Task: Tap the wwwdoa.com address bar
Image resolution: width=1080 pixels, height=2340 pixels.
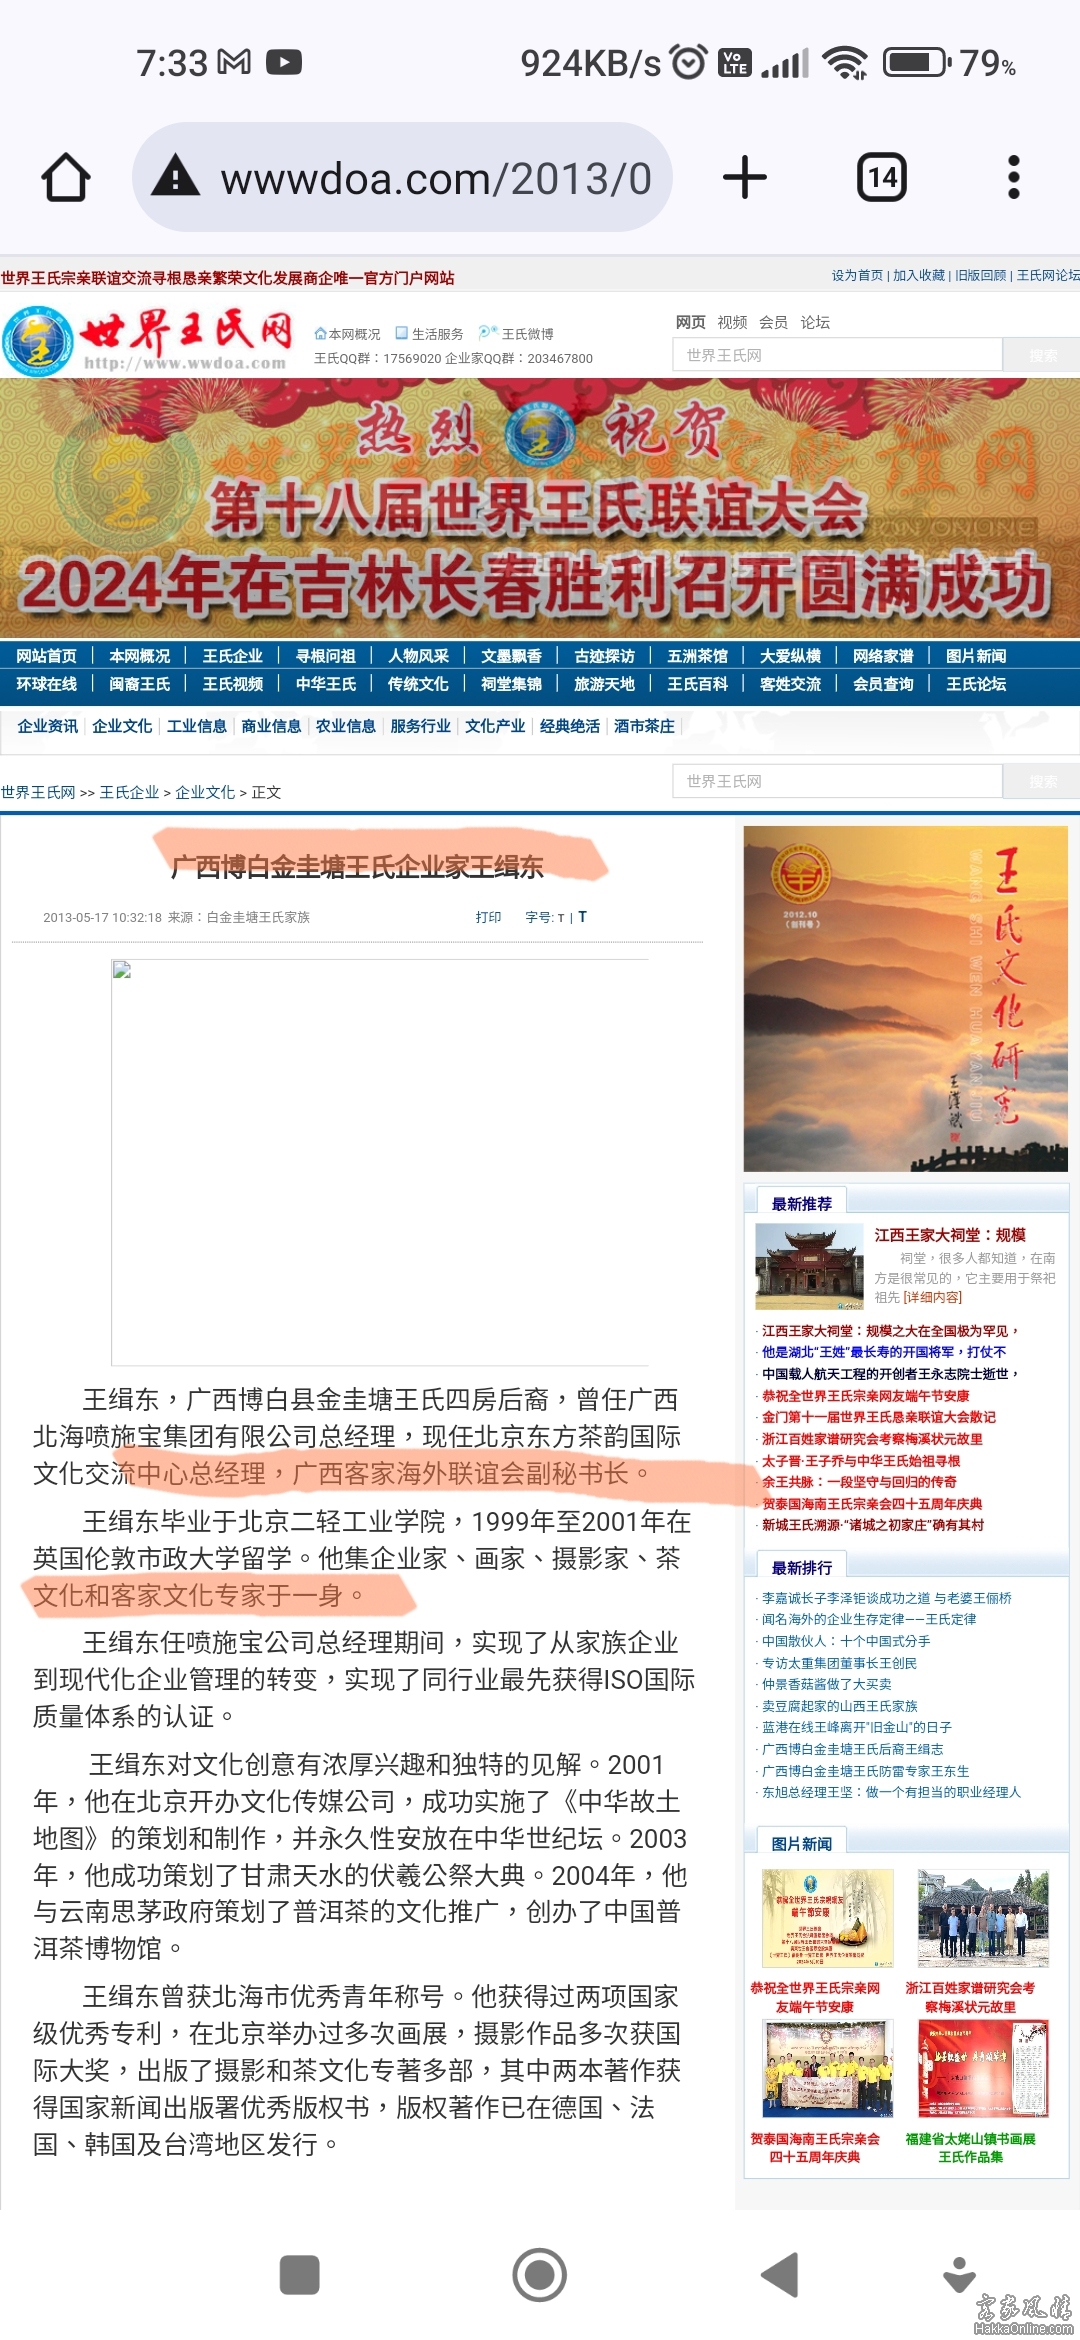Action: click(402, 178)
